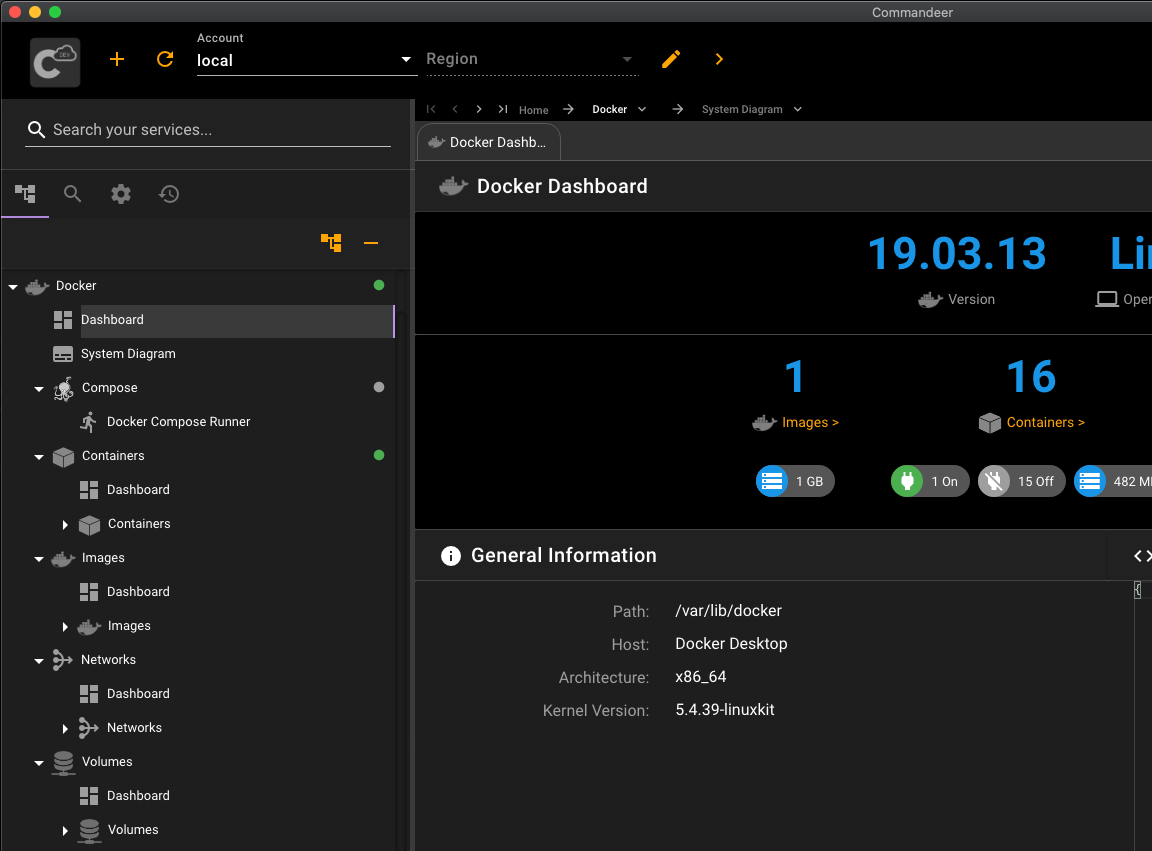Click the code brackets icon in General Information
The height and width of the screenshot is (851, 1152).
point(1140,556)
